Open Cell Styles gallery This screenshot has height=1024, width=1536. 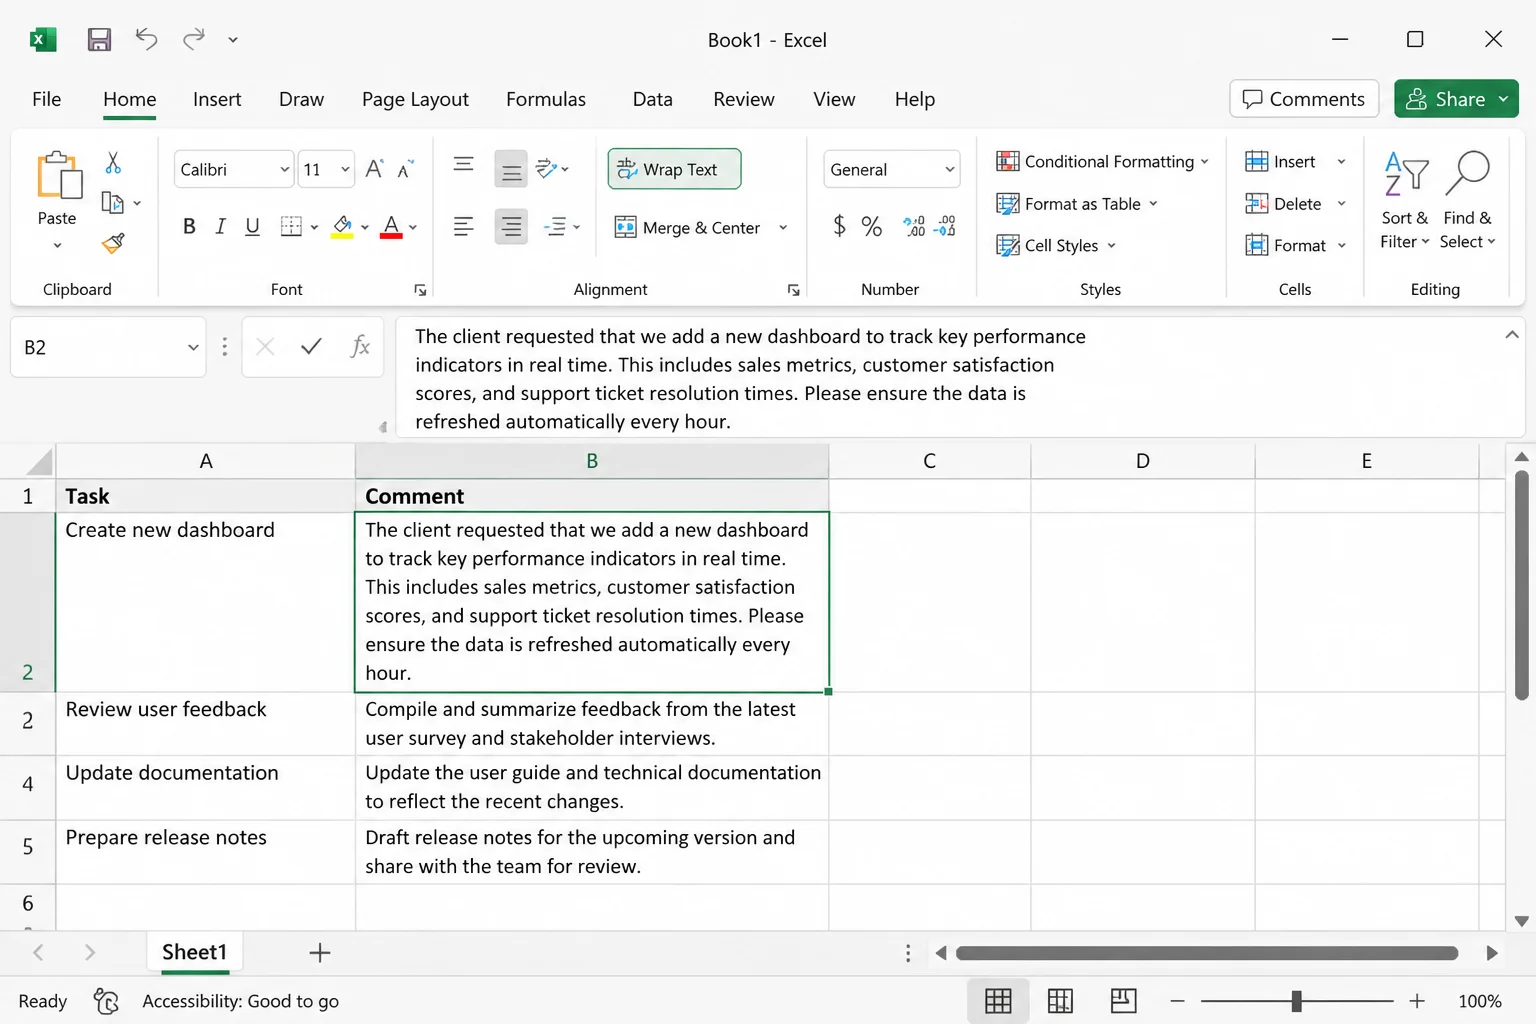tap(1056, 245)
